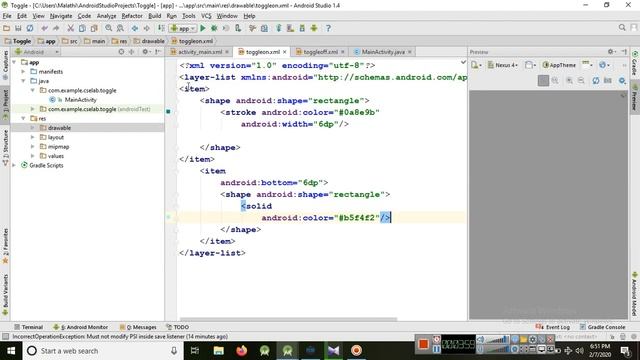
Task: Click the Undo arrow icon
Action: 44,28
